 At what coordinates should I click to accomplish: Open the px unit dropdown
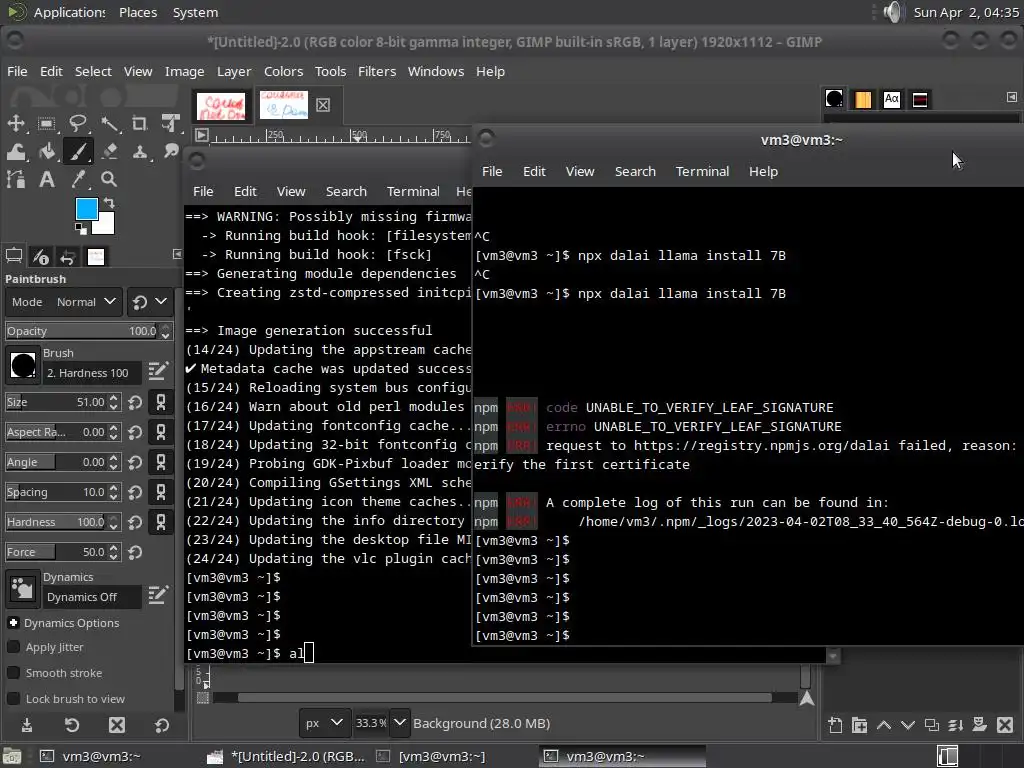point(325,723)
